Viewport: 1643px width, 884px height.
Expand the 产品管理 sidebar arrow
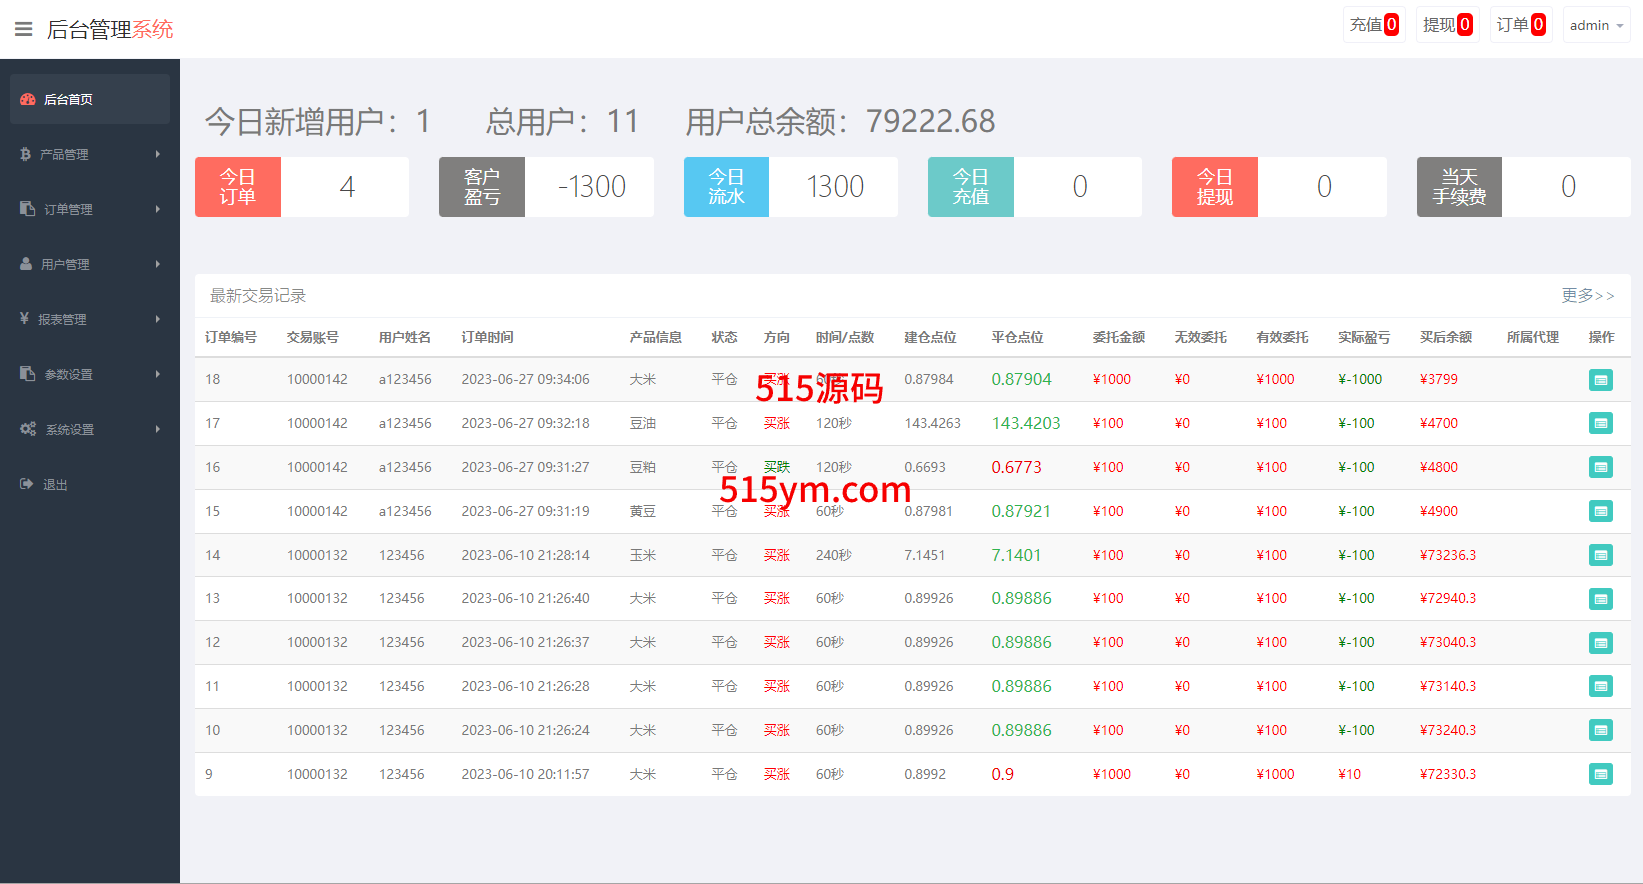click(x=158, y=154)
